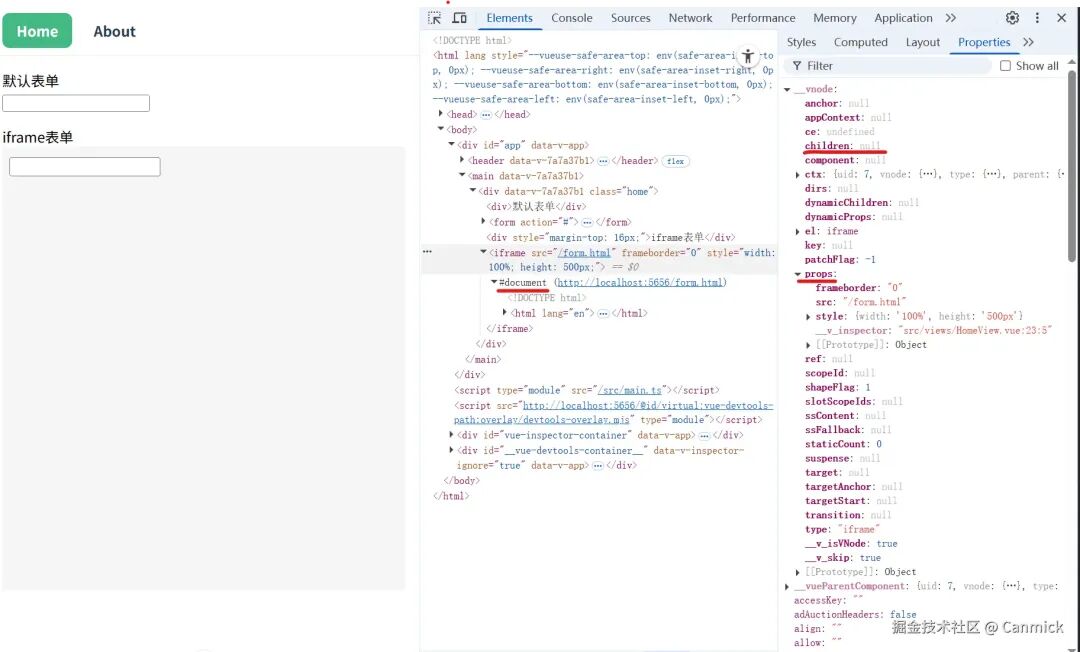Viewport: 1080px width, 652px height.
Task: Click the flex badge on header element
Action: click(x=676, y=161)
